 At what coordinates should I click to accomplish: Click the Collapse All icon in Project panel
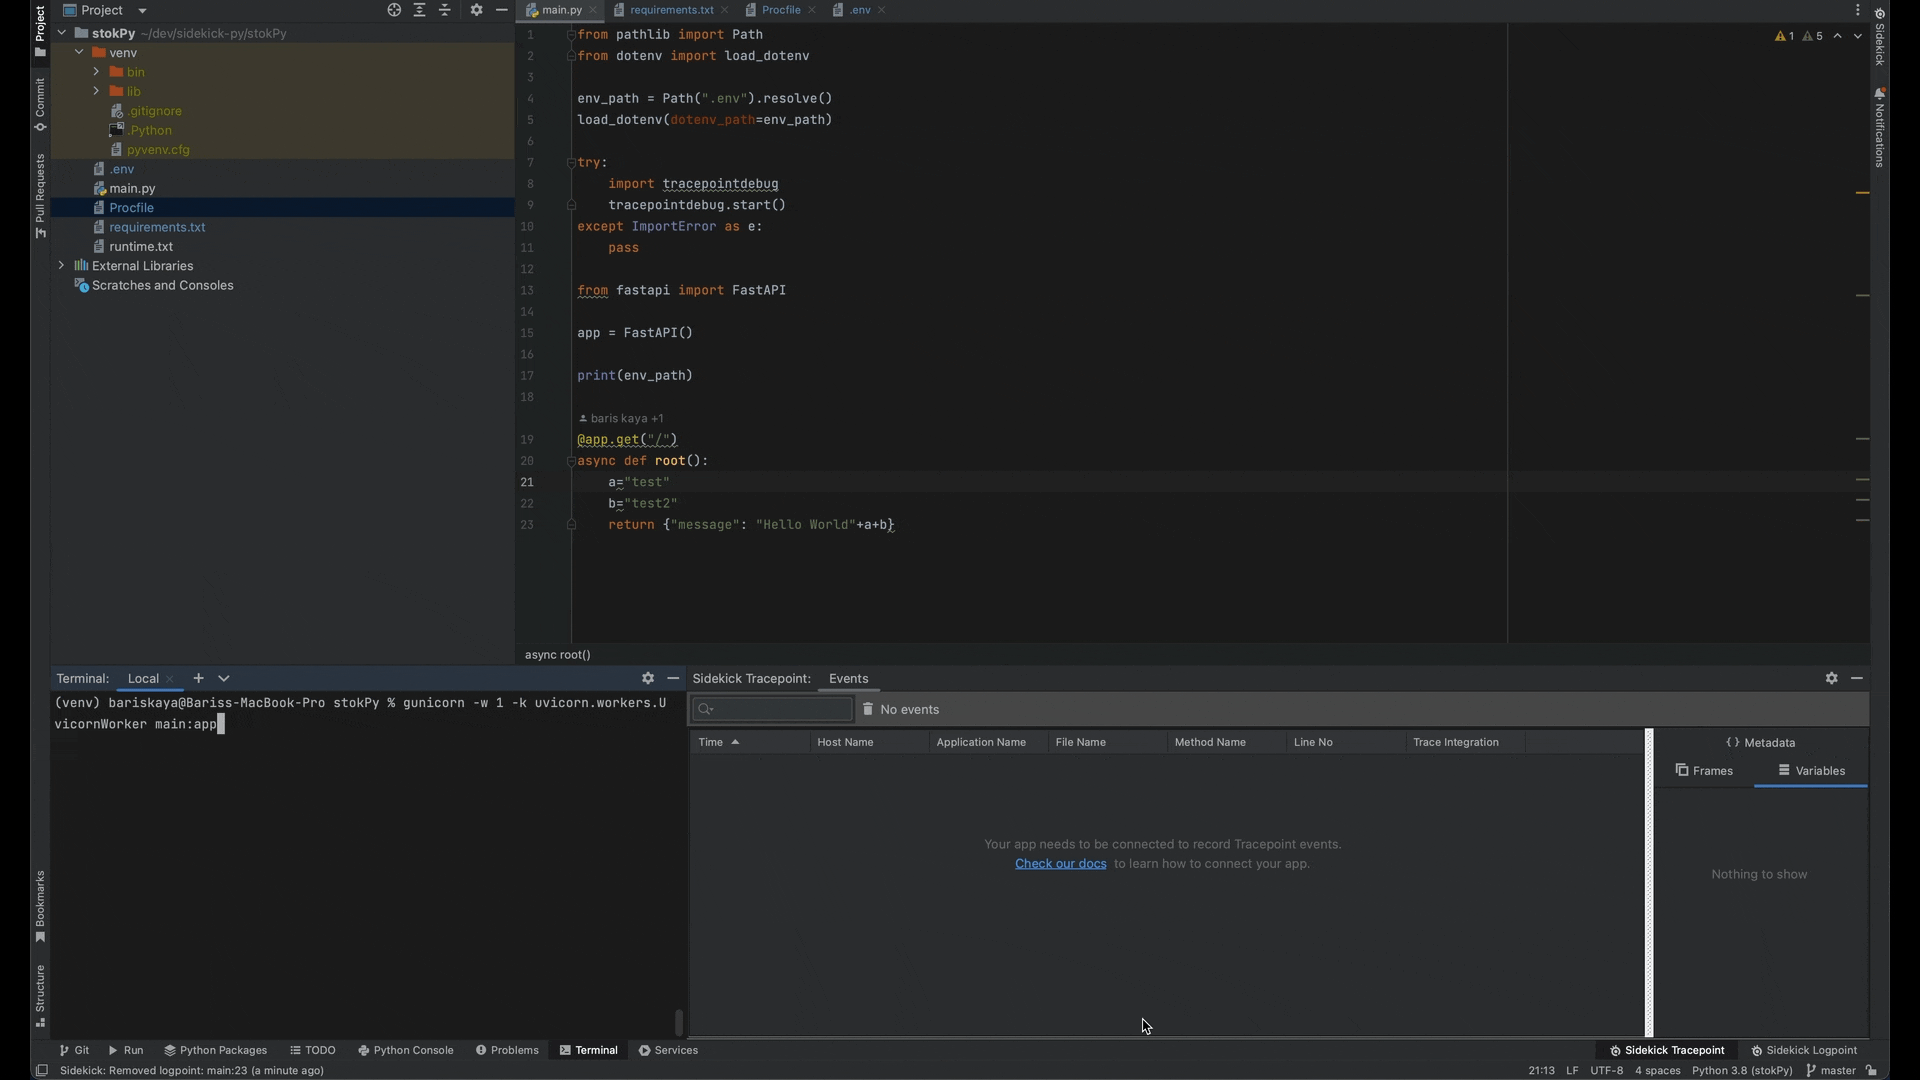[445, 10]
